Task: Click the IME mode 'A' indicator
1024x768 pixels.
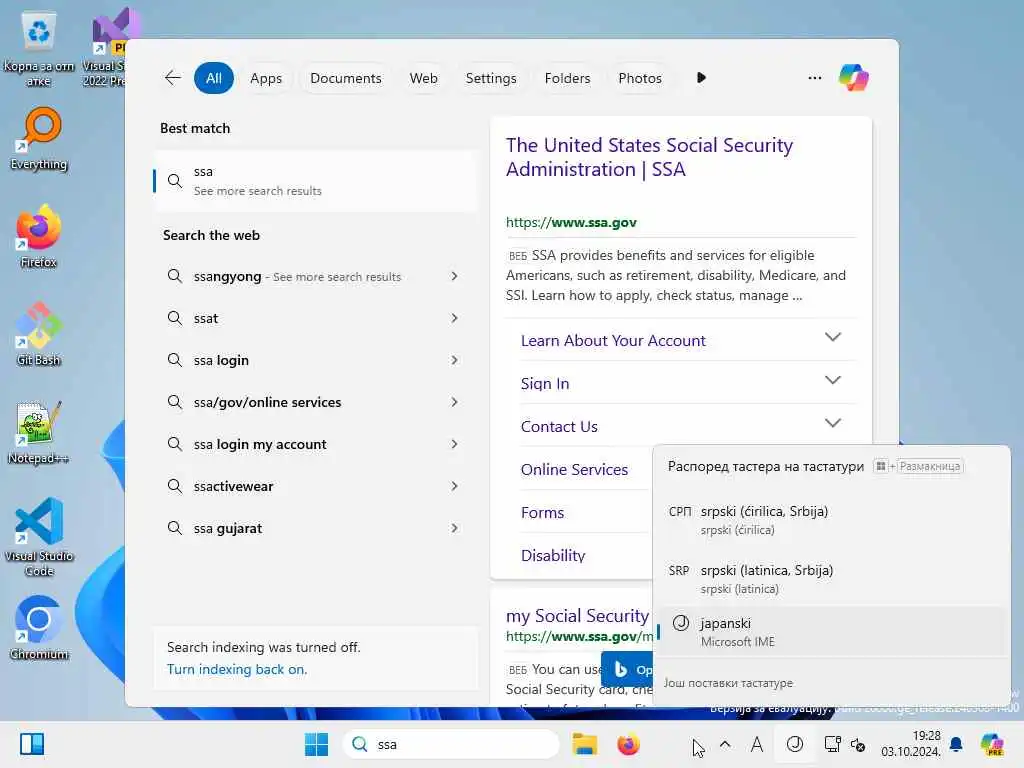Action: [x=757, y=744]
